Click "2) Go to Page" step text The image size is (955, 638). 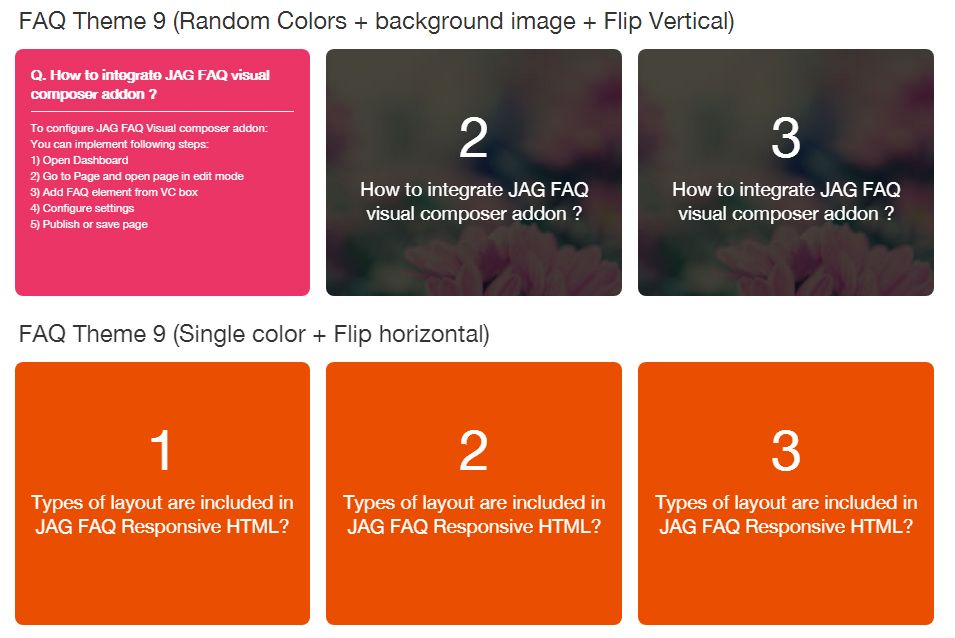point(137,176)
